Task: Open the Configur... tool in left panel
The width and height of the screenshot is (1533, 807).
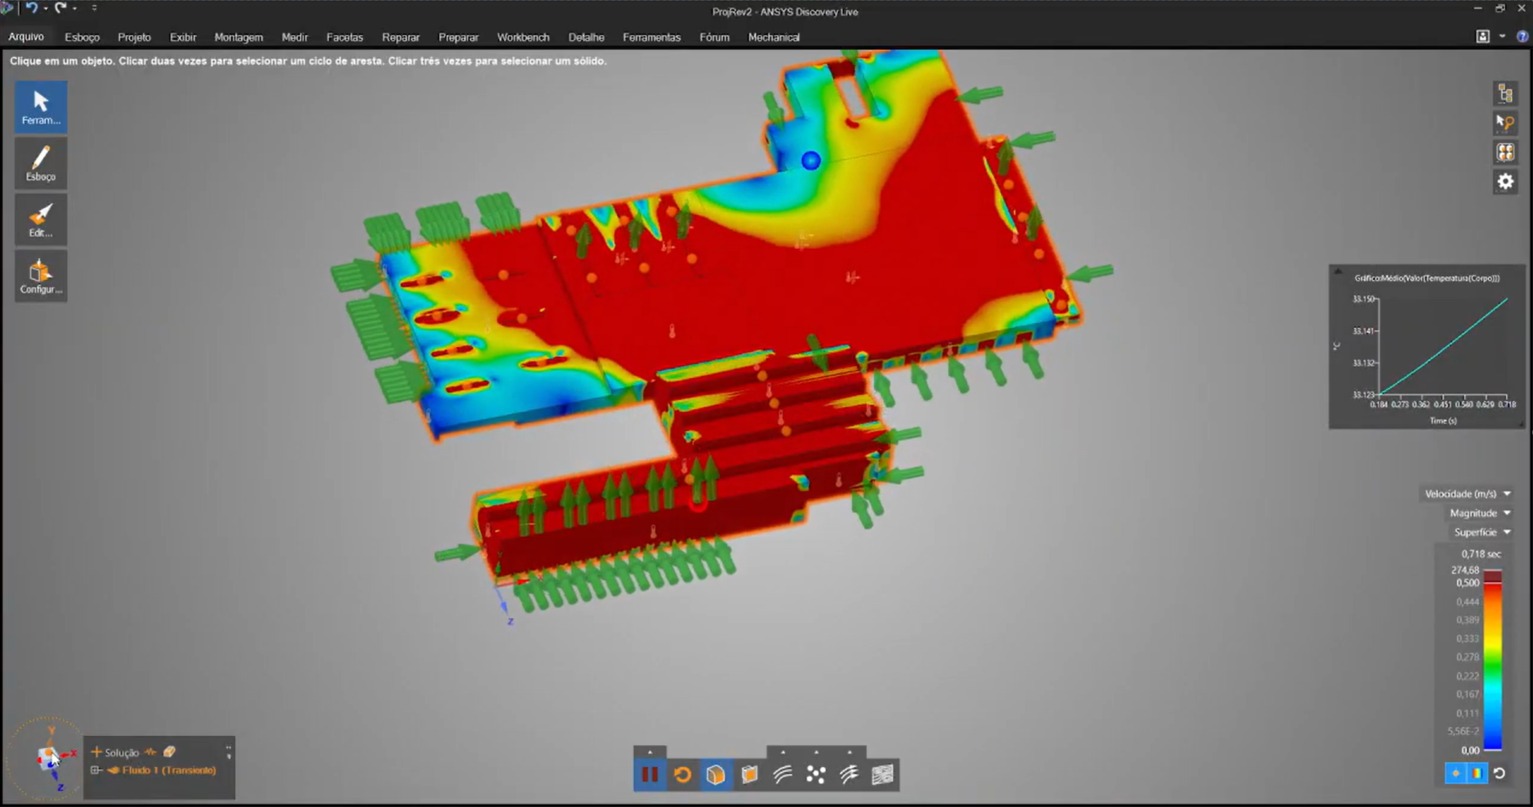Action: tap(41, 276)
